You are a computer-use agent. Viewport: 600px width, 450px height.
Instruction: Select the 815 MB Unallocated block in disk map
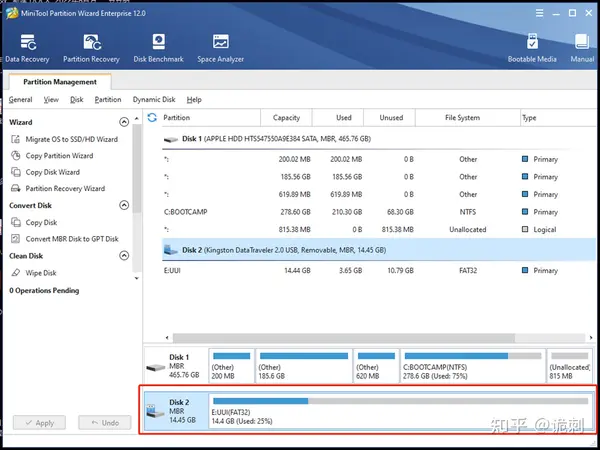coord(569,365)
